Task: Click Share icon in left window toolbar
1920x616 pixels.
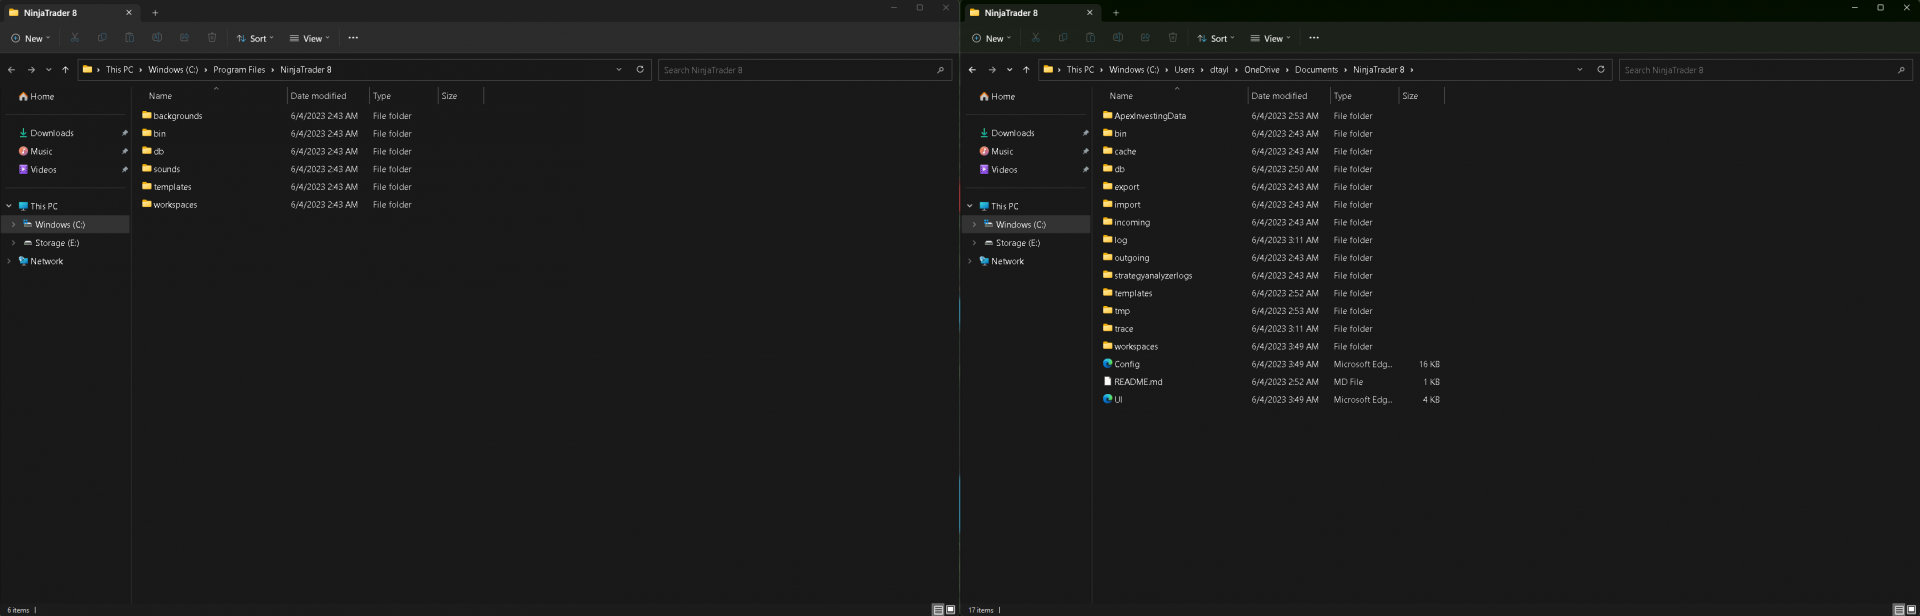Action: pos(184,38)
